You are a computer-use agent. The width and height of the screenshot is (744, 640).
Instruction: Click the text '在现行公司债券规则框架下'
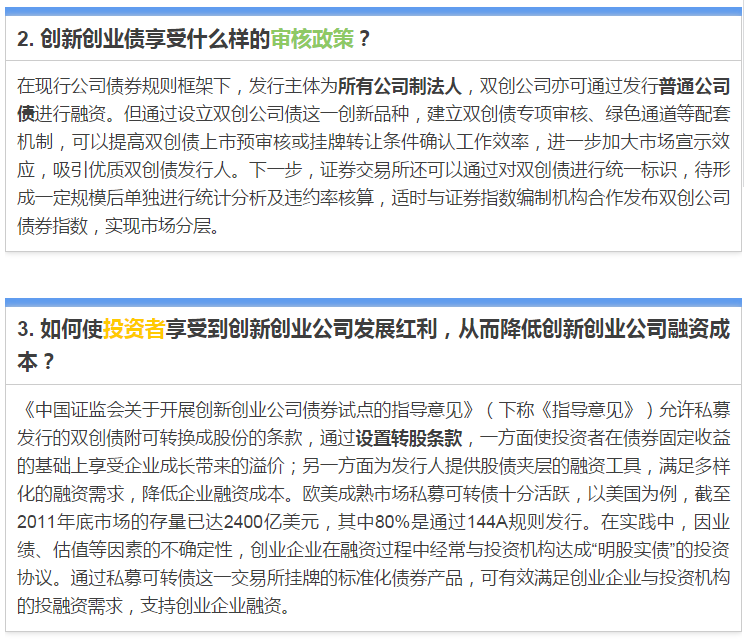(124, 86)
